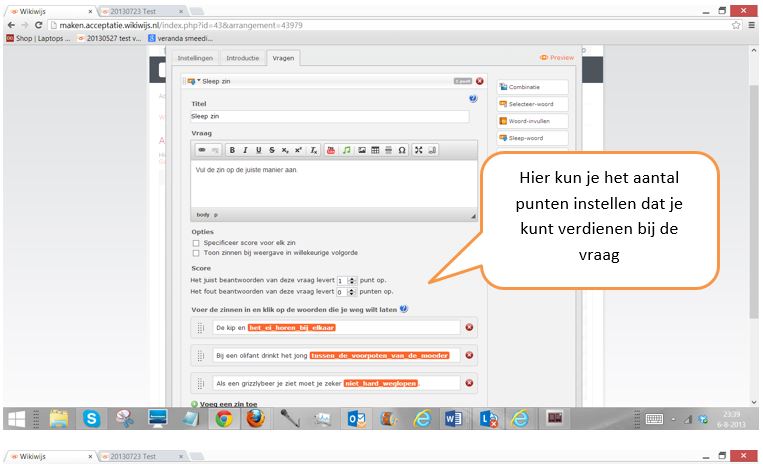Screen dimensions: 763x464
Task: Collapse the 'Sleep zin' question with its arrow
Action: (199, 81)
